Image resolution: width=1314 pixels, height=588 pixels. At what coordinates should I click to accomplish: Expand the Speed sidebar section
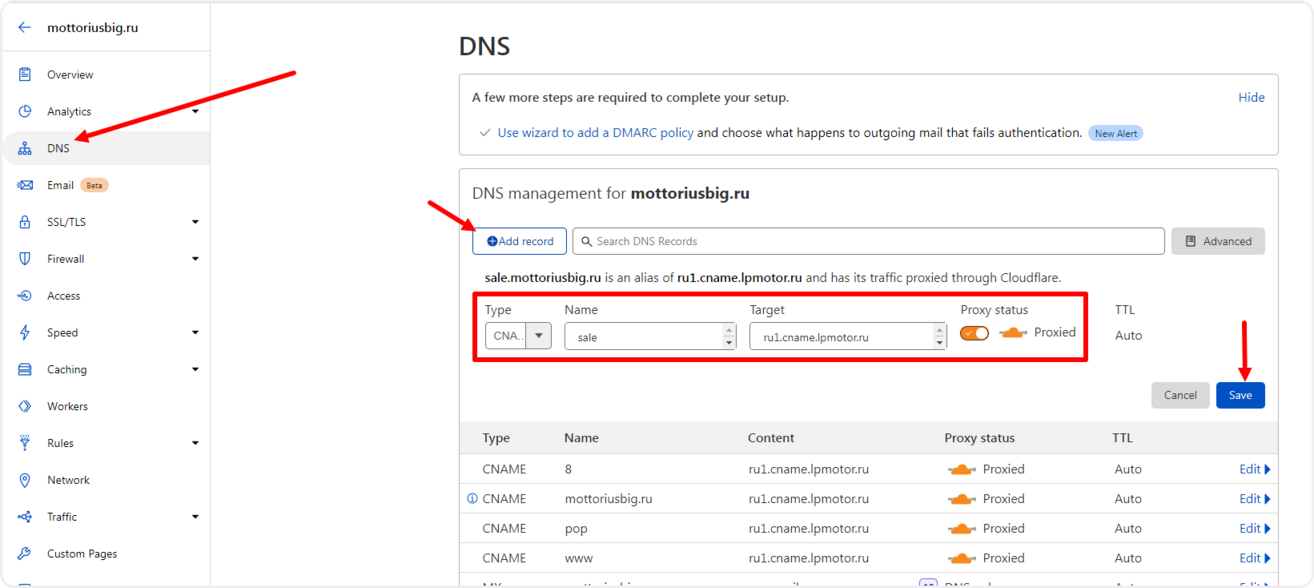[x=195, y=333]
